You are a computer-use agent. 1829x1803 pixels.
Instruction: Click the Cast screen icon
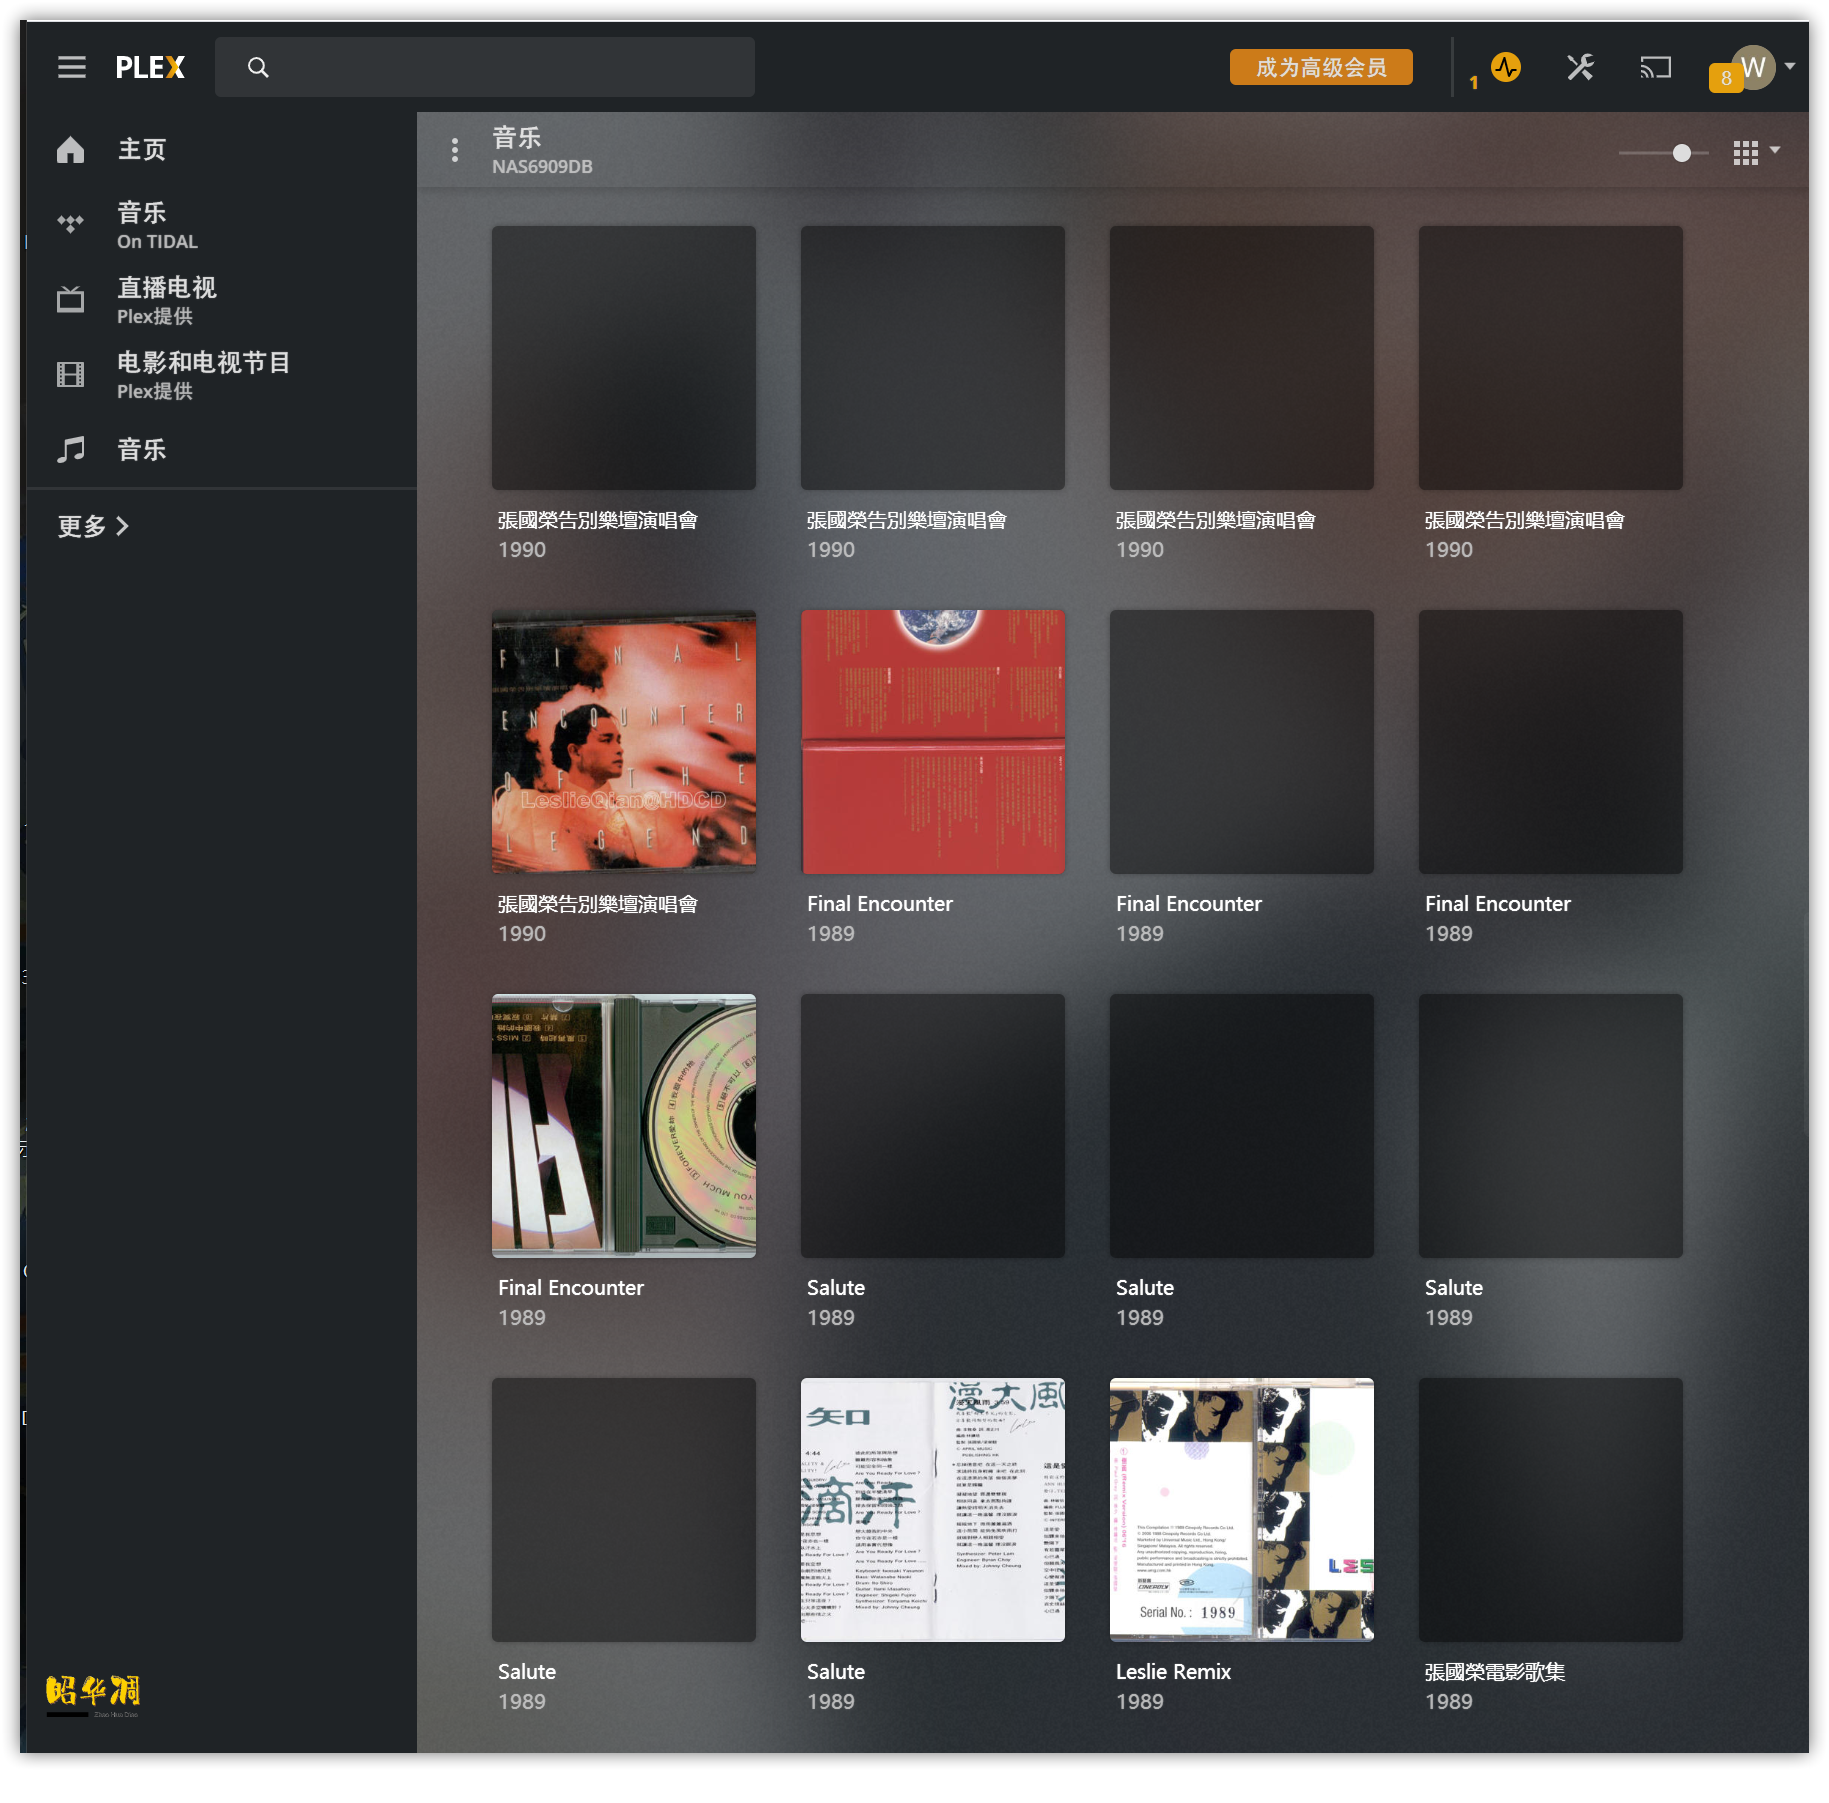point(1655,67)
